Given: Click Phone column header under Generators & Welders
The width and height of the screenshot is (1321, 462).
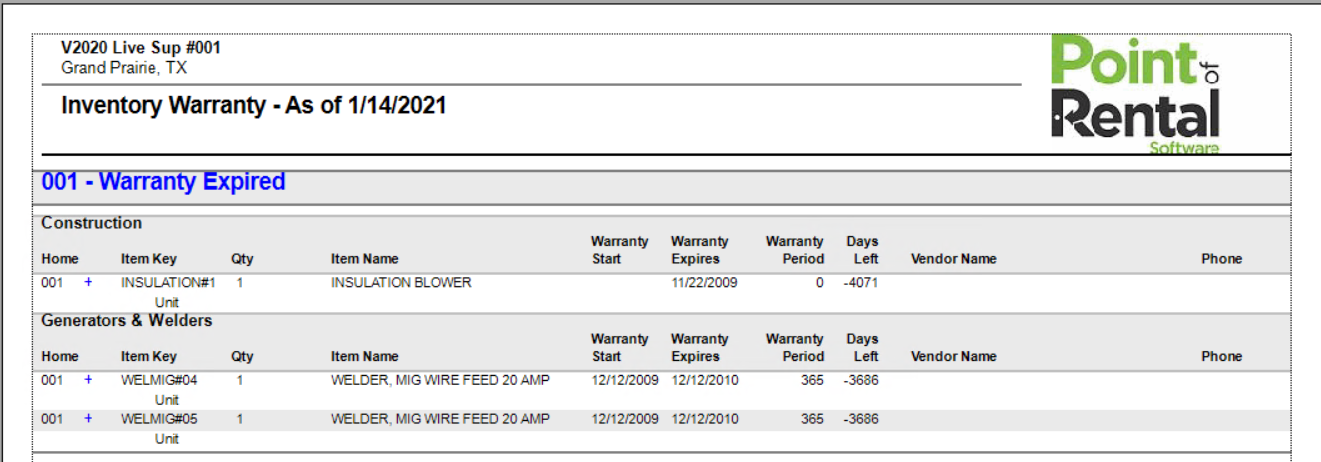Looking at the screenshot, I should click(x=1221, y=357).
